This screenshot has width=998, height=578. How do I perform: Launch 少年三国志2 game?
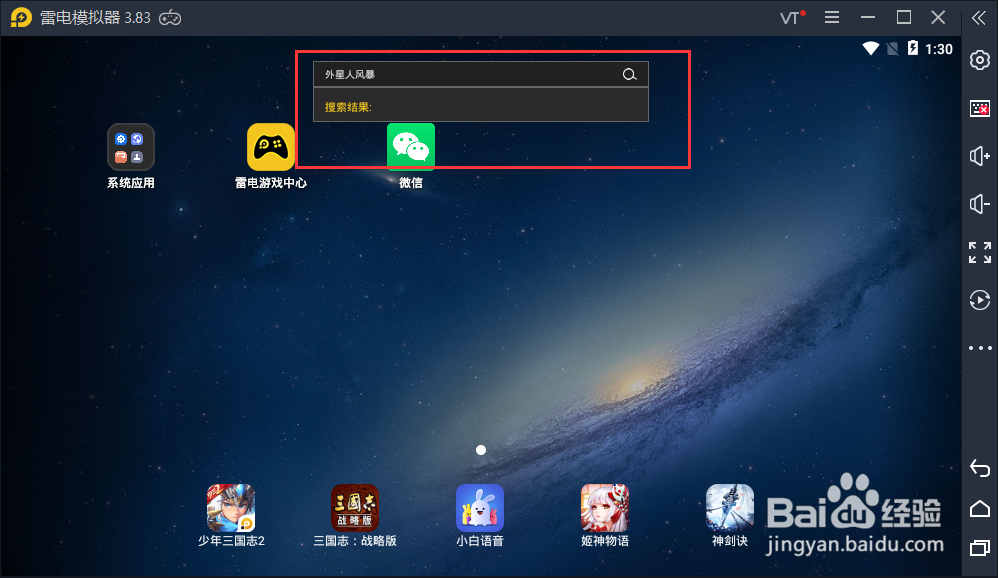point(230,507)
